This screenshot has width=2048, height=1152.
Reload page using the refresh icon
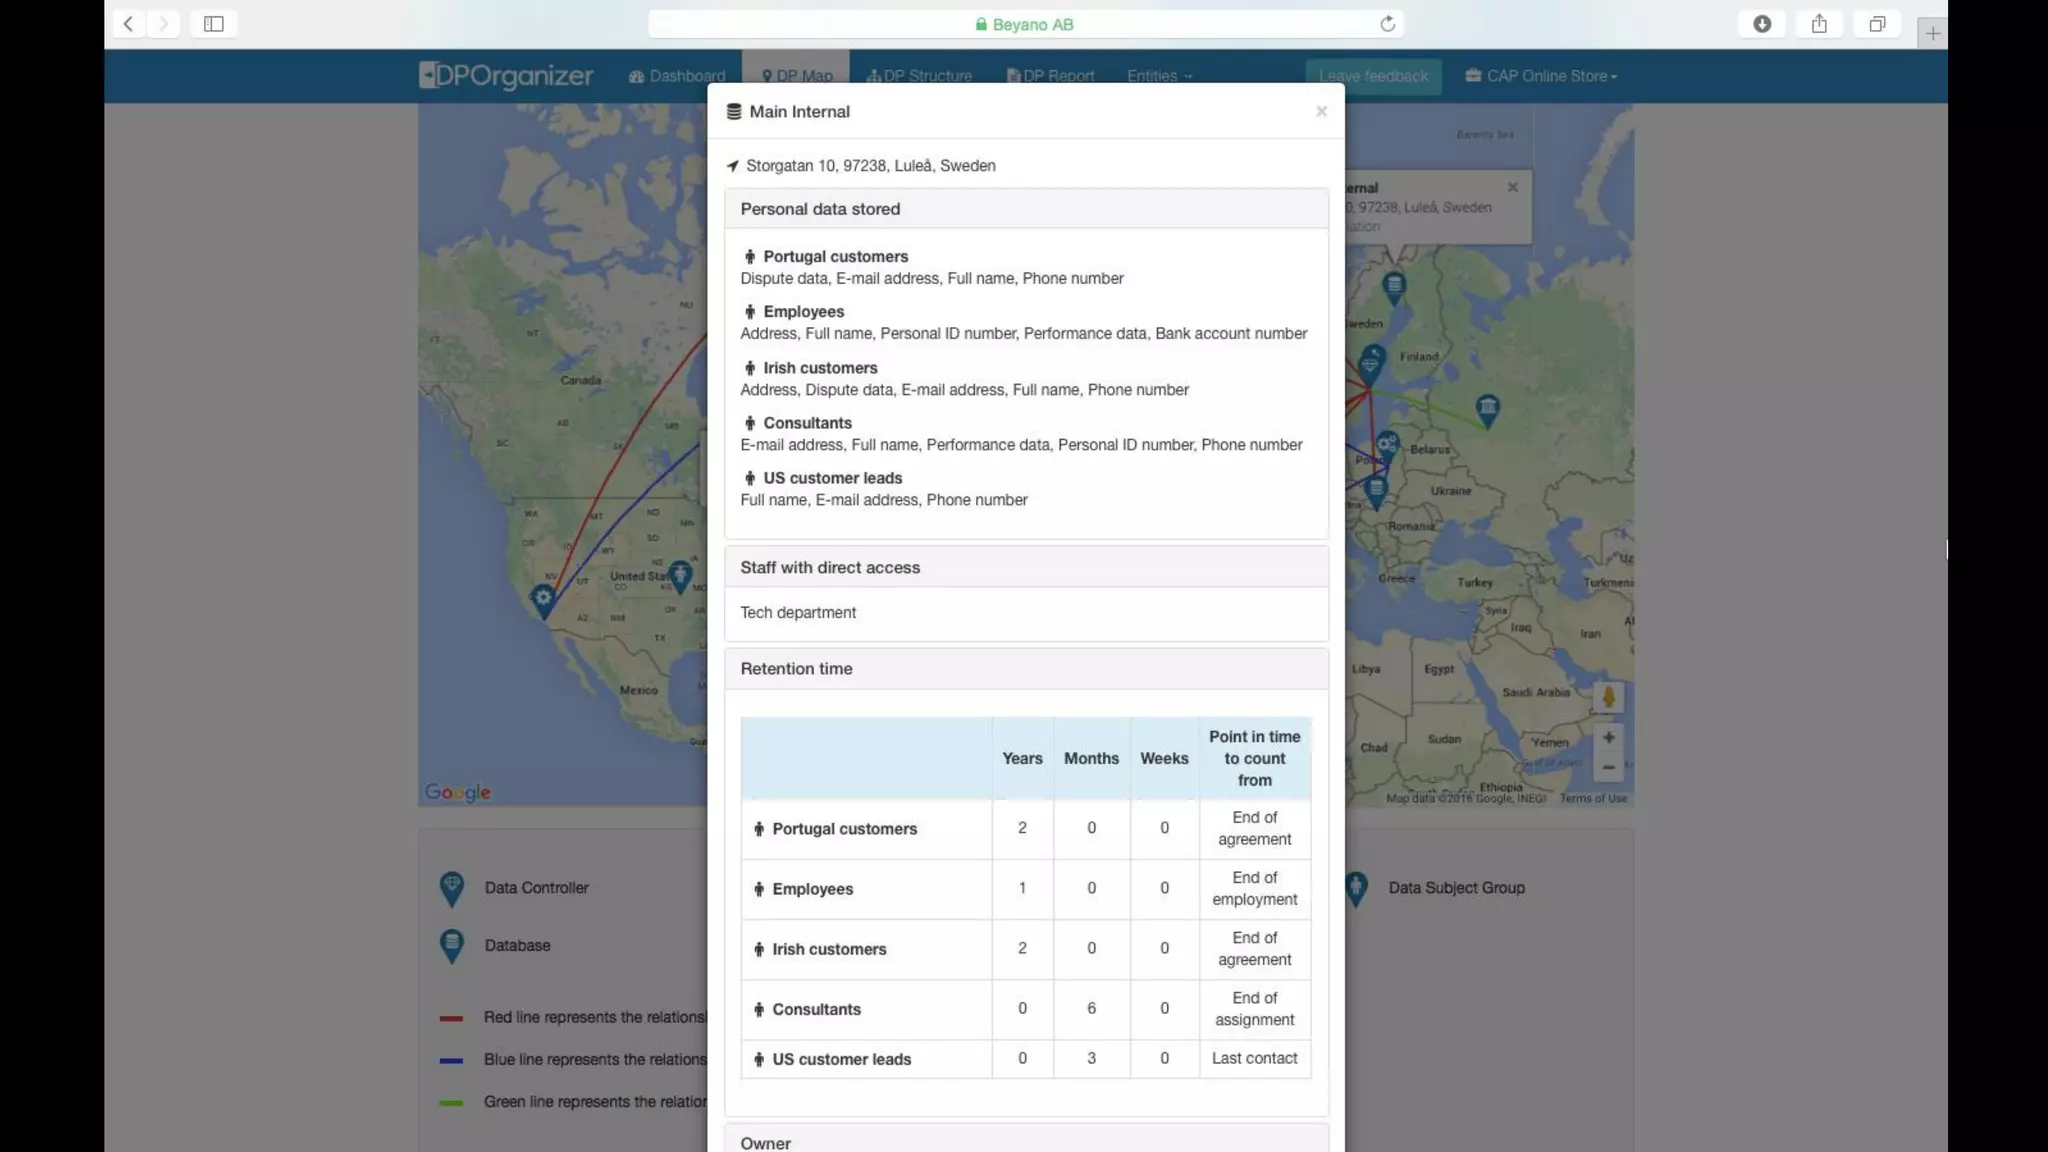tap(1387, 24)
